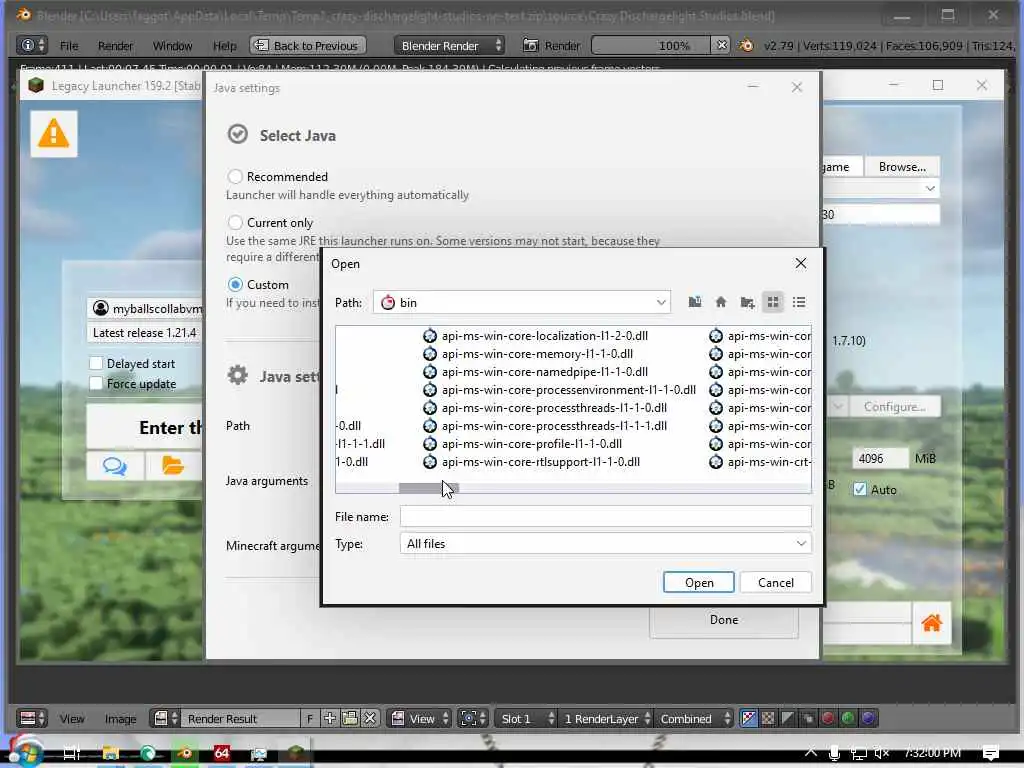The width and height of the screenshot is (1024, 768).
Task: Select api-ms-win-core-memory-l1-1-0.dll file
Action: 528,353
